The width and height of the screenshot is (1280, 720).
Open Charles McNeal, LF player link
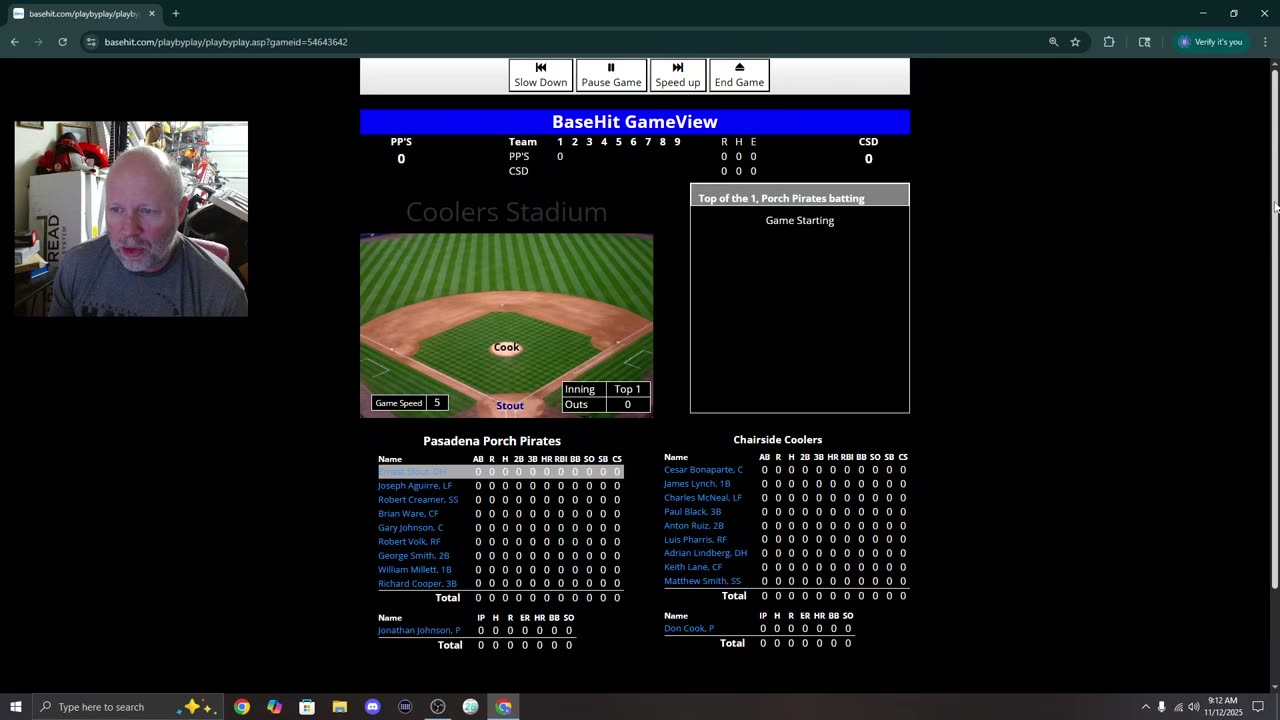[x=703, y=498]
